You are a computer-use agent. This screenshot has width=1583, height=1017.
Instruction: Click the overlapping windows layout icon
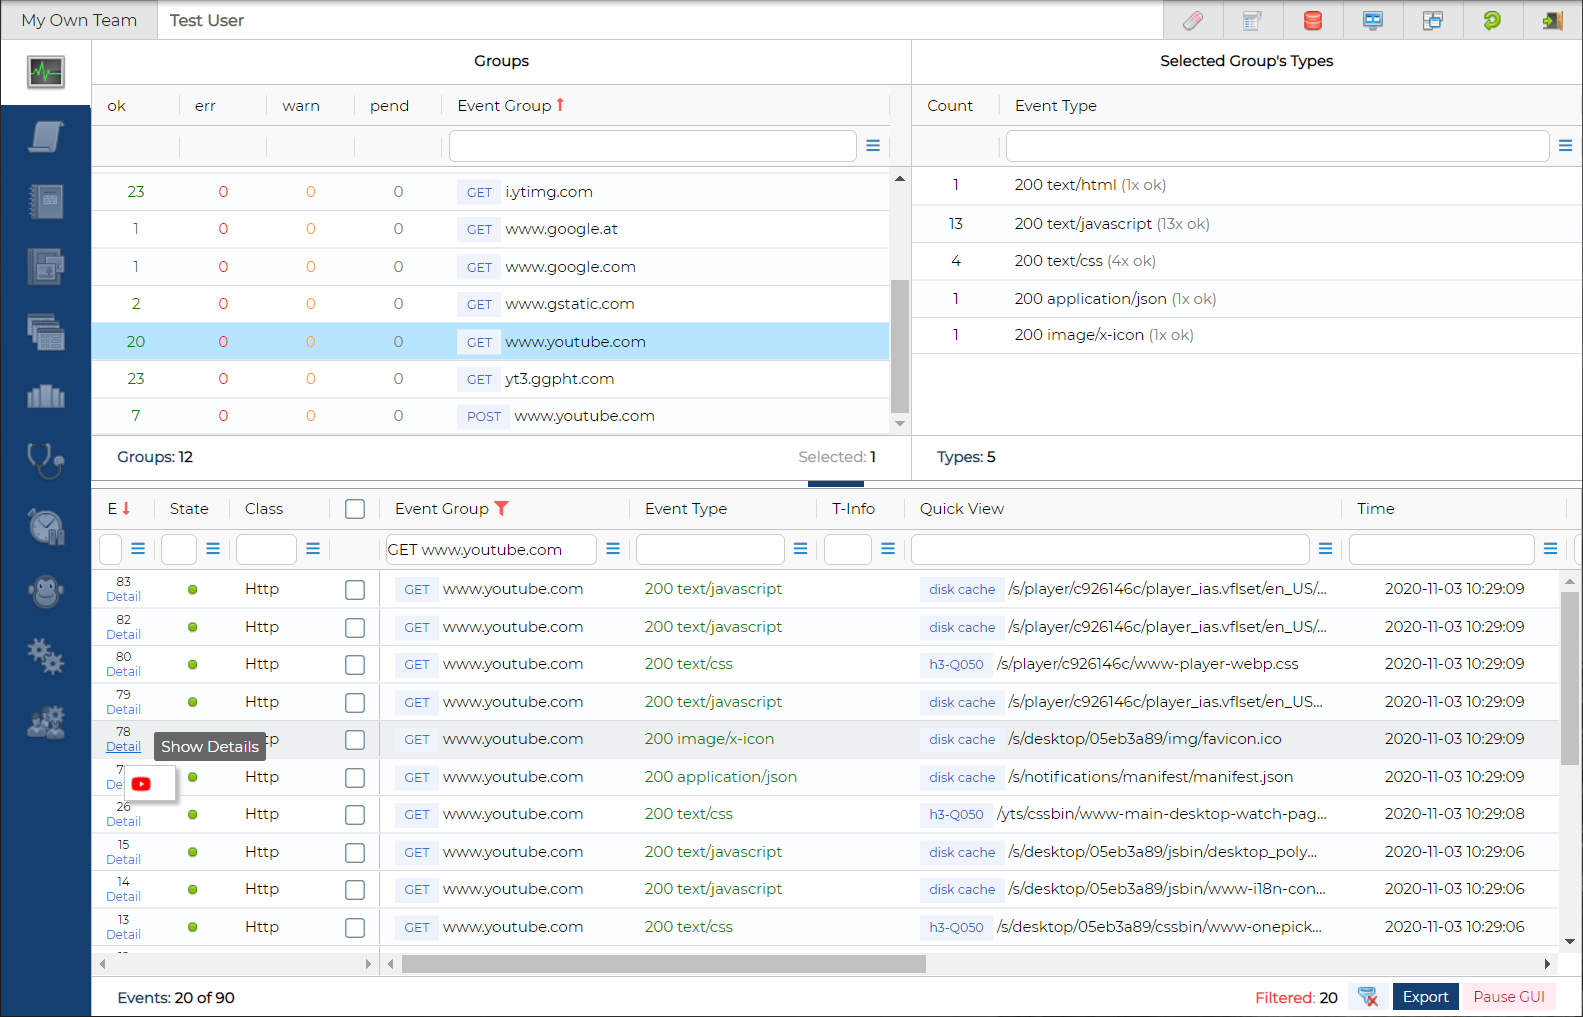[1433, 20]
